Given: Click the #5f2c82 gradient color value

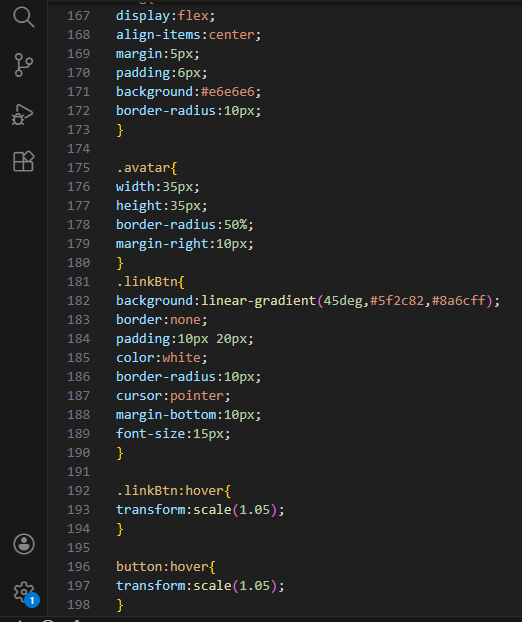Looking at the screenshot, I should tap(397, 301).
